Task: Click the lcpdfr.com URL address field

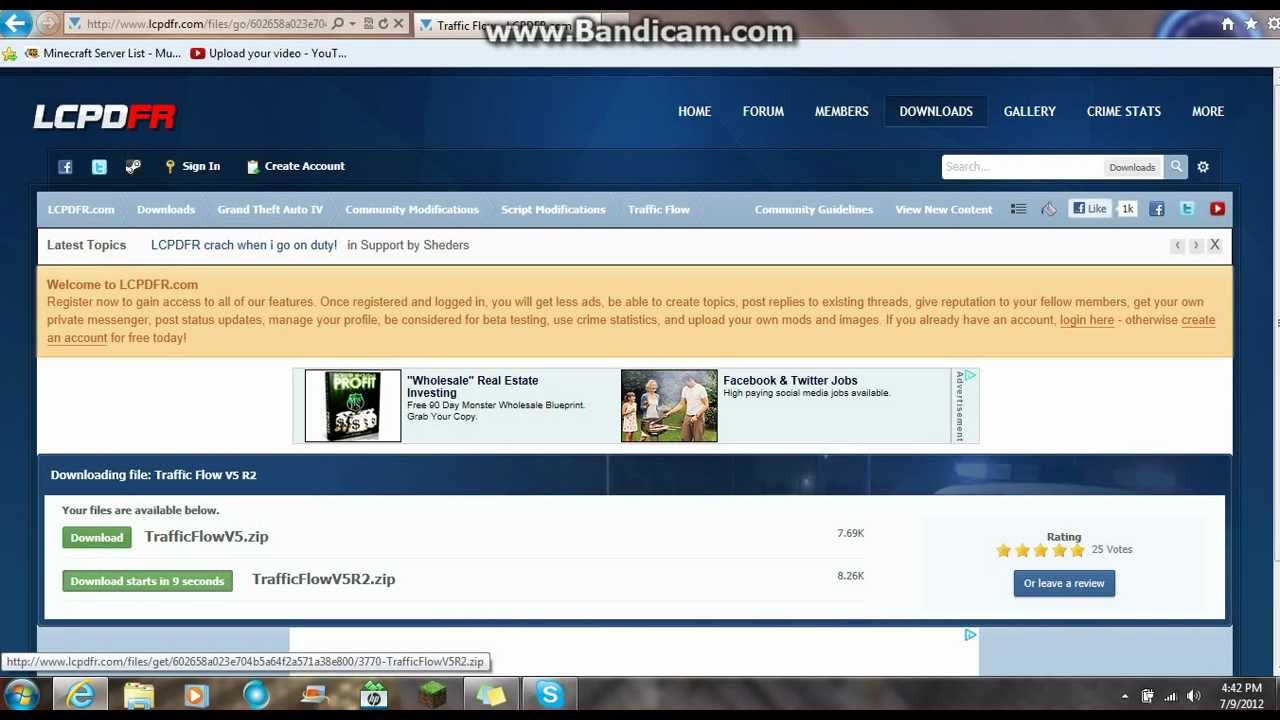Action: click(x=205, y=23)
